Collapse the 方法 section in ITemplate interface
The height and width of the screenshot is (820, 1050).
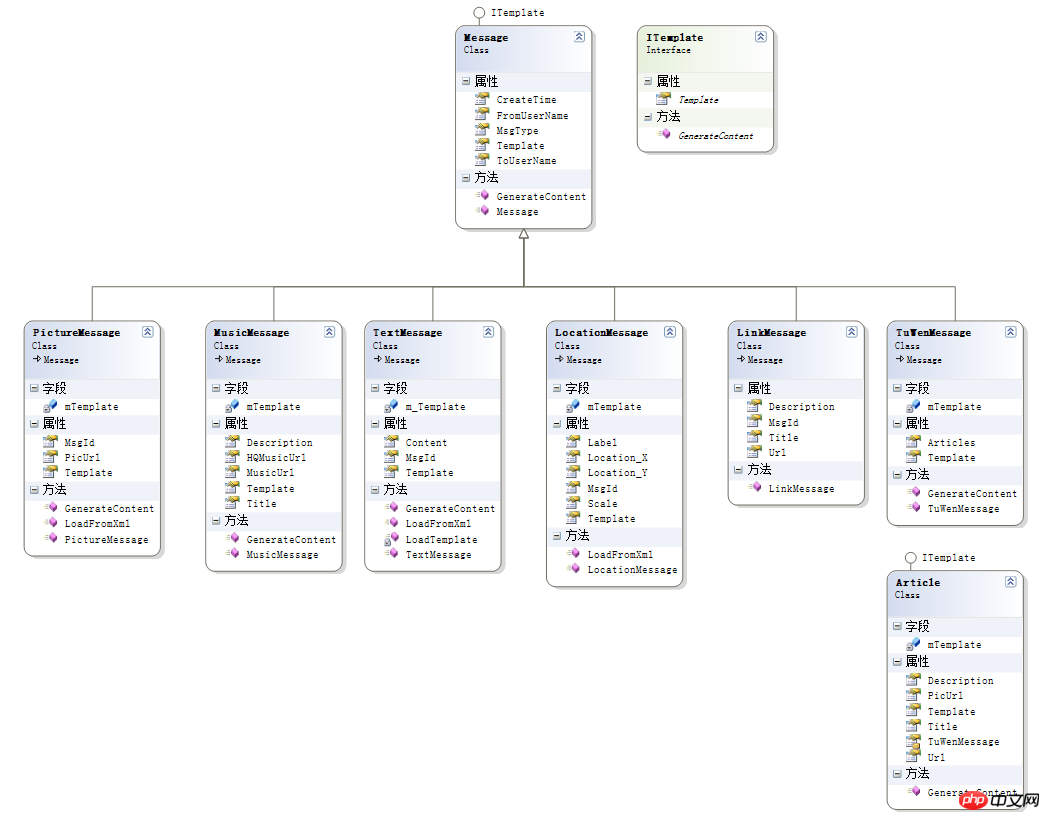648,116
